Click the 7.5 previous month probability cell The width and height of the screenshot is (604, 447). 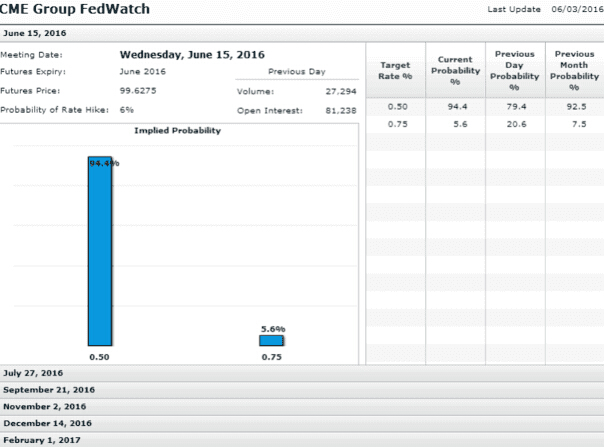click(x=574, y=124)
